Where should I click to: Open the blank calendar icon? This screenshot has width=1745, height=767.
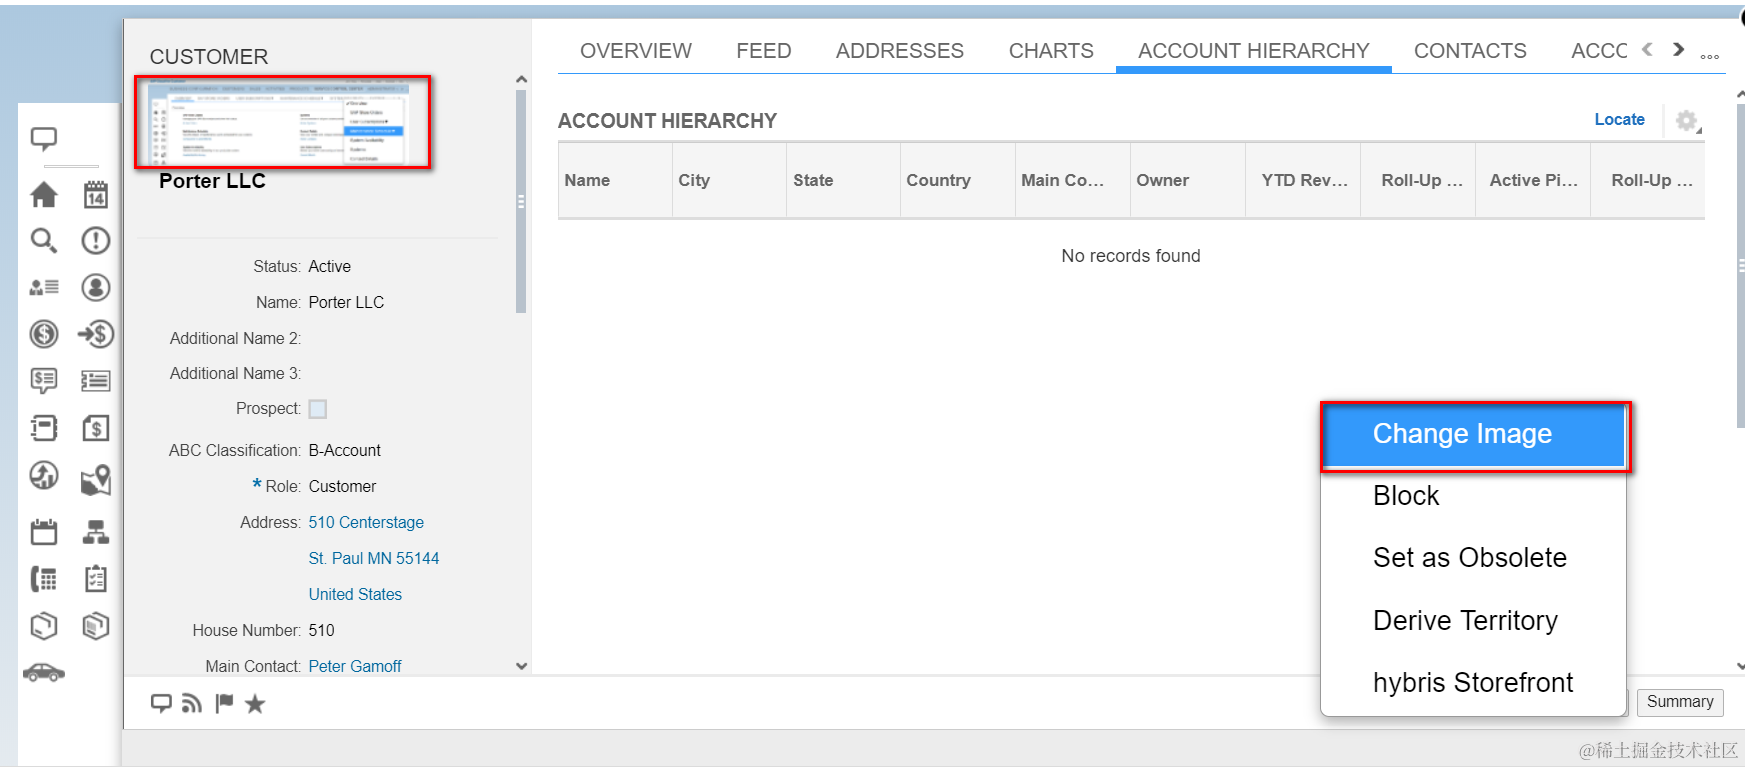(x=44, y=531)
